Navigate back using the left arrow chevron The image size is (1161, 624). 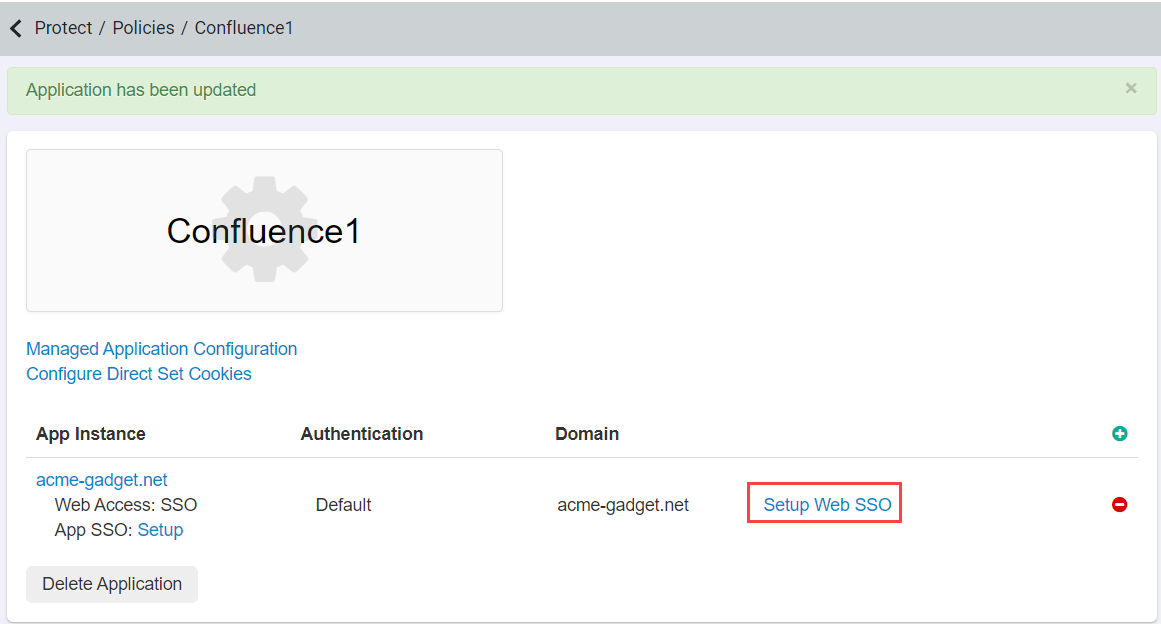15,28
